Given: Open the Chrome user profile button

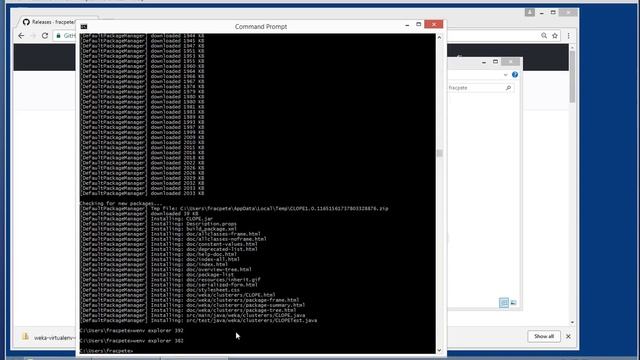Looking at the screenshot, I should tap(530, 12).
